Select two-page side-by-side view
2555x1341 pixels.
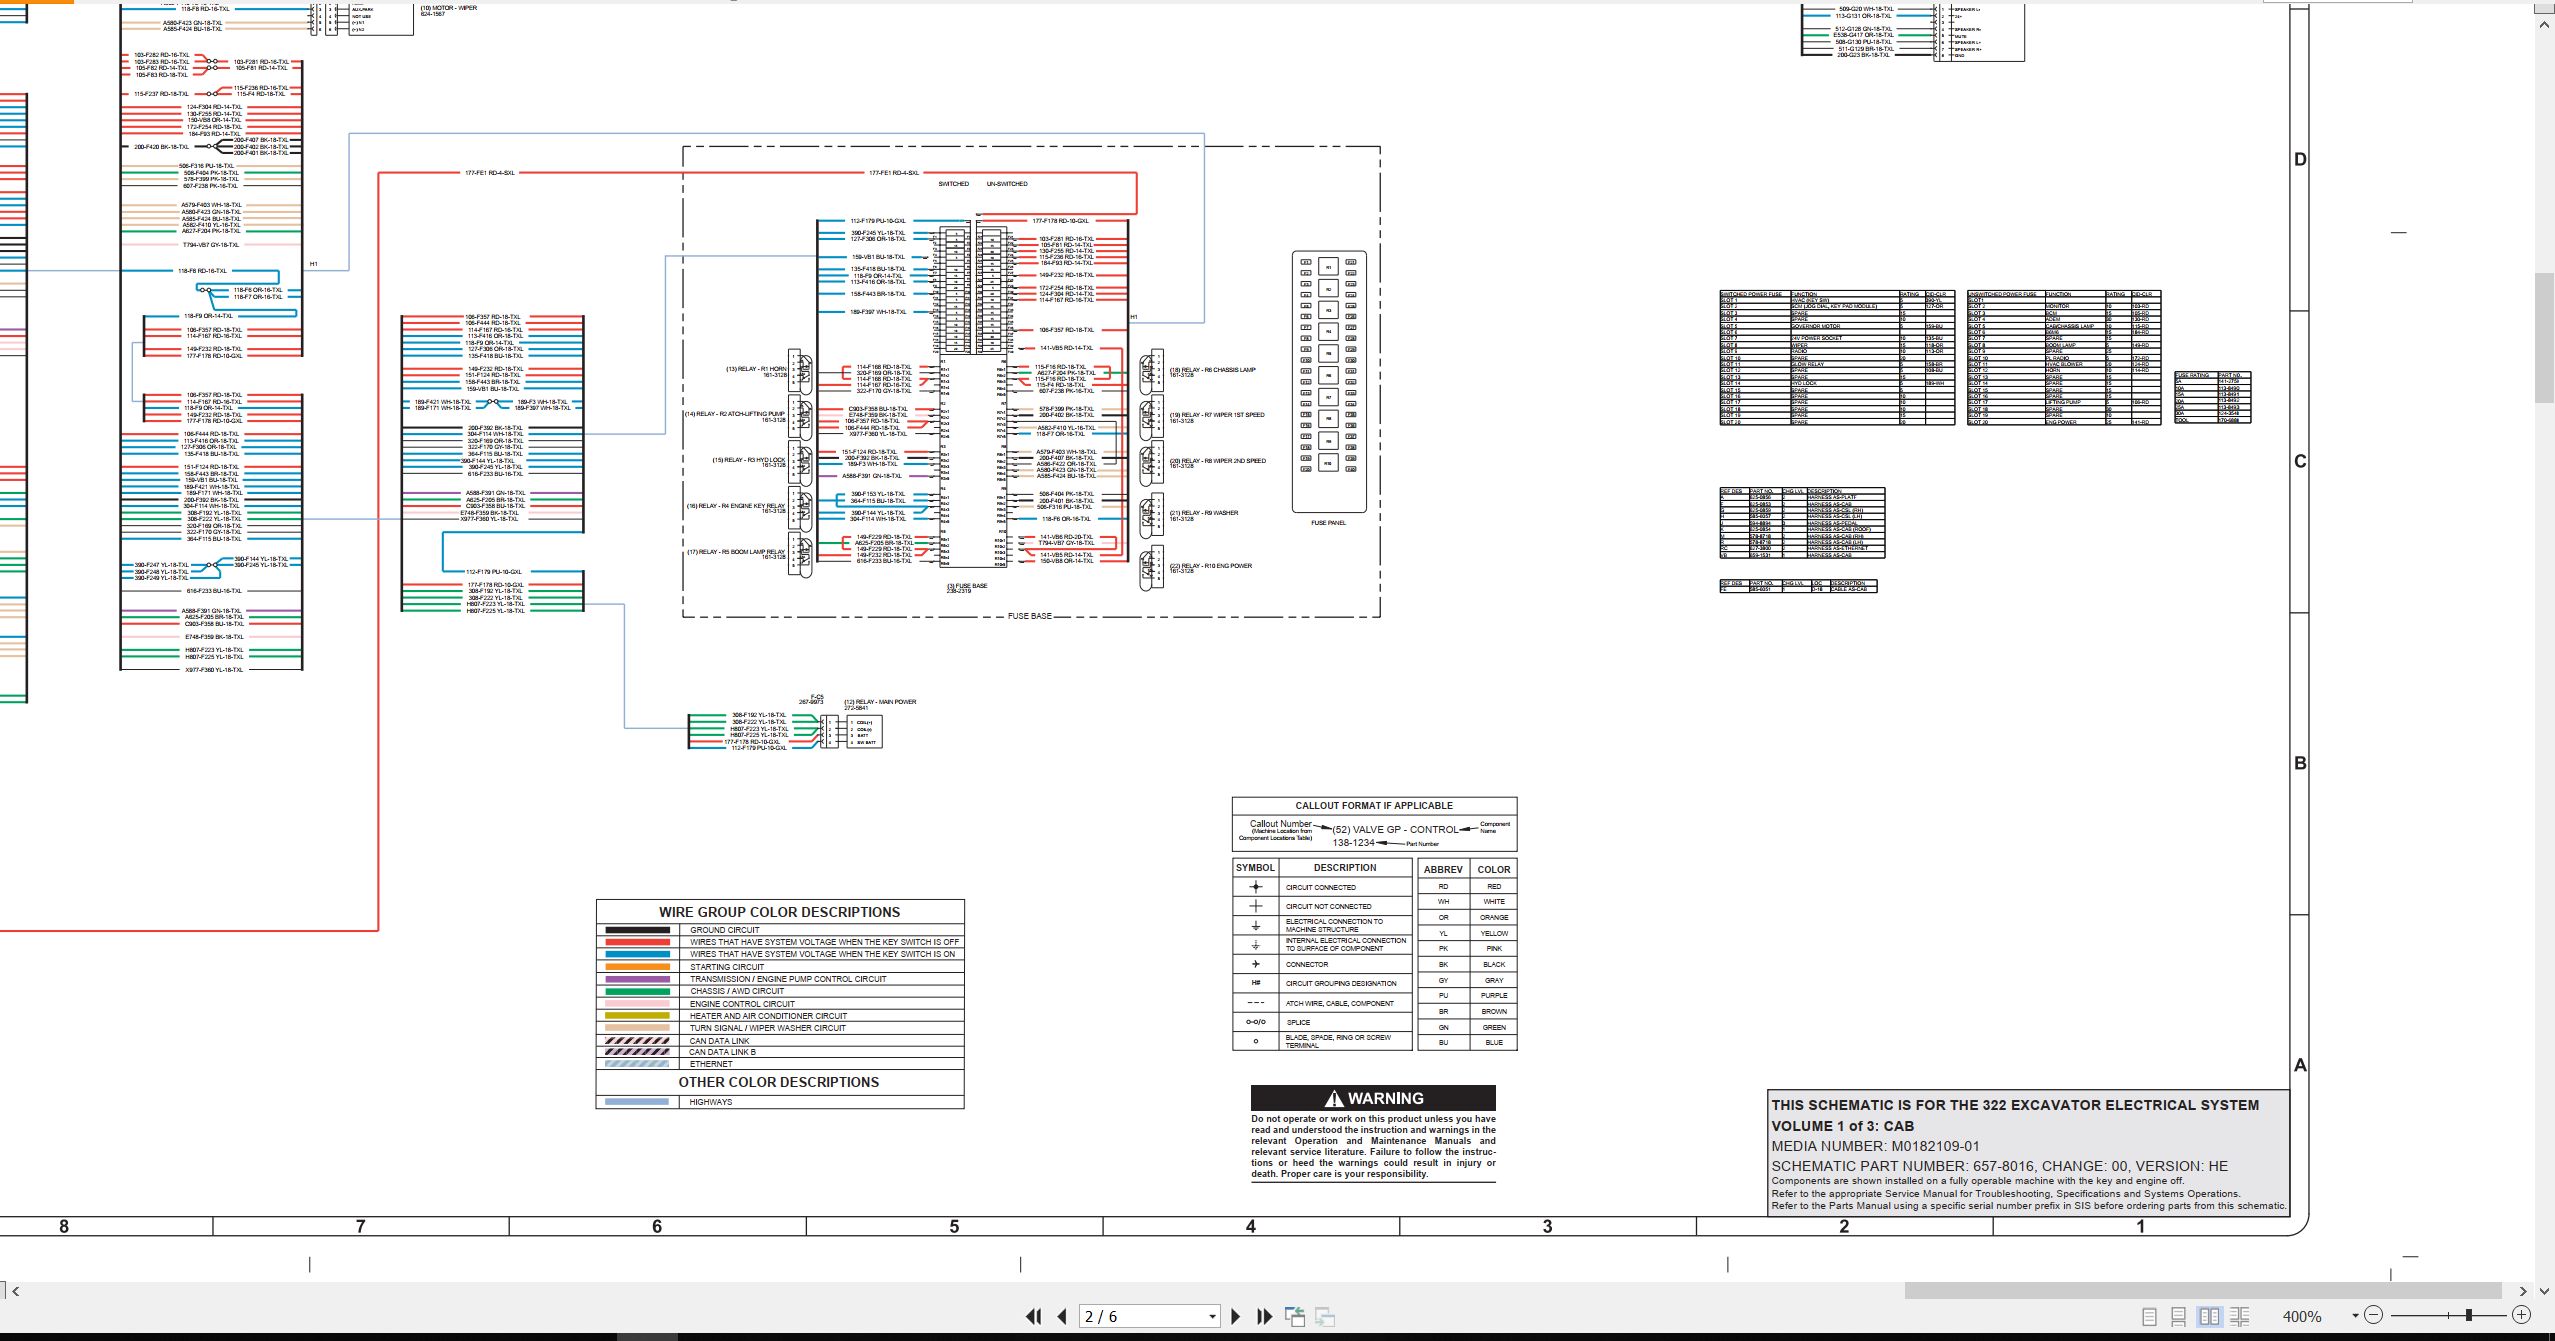[2209, 1317]
